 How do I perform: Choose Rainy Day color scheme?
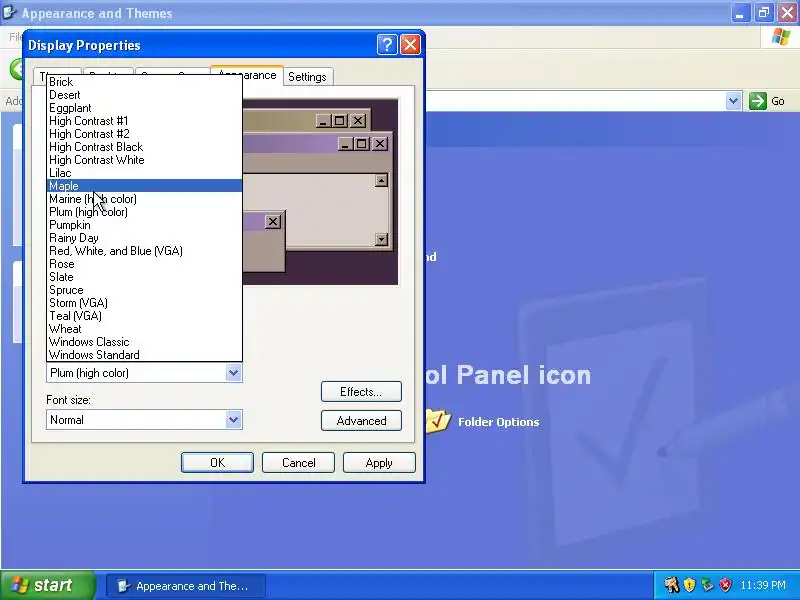[144, 238]
